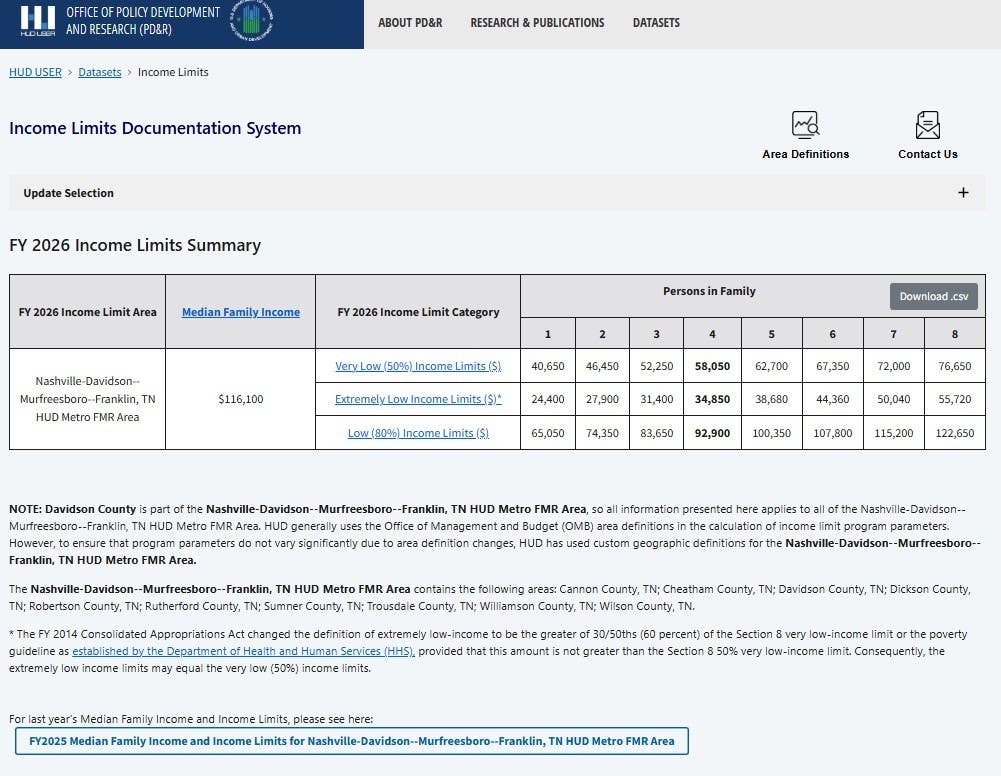Screen dimensions: 1001x776
Task: Open Area Definitions chart icon
Action: (x=805, y=124)
